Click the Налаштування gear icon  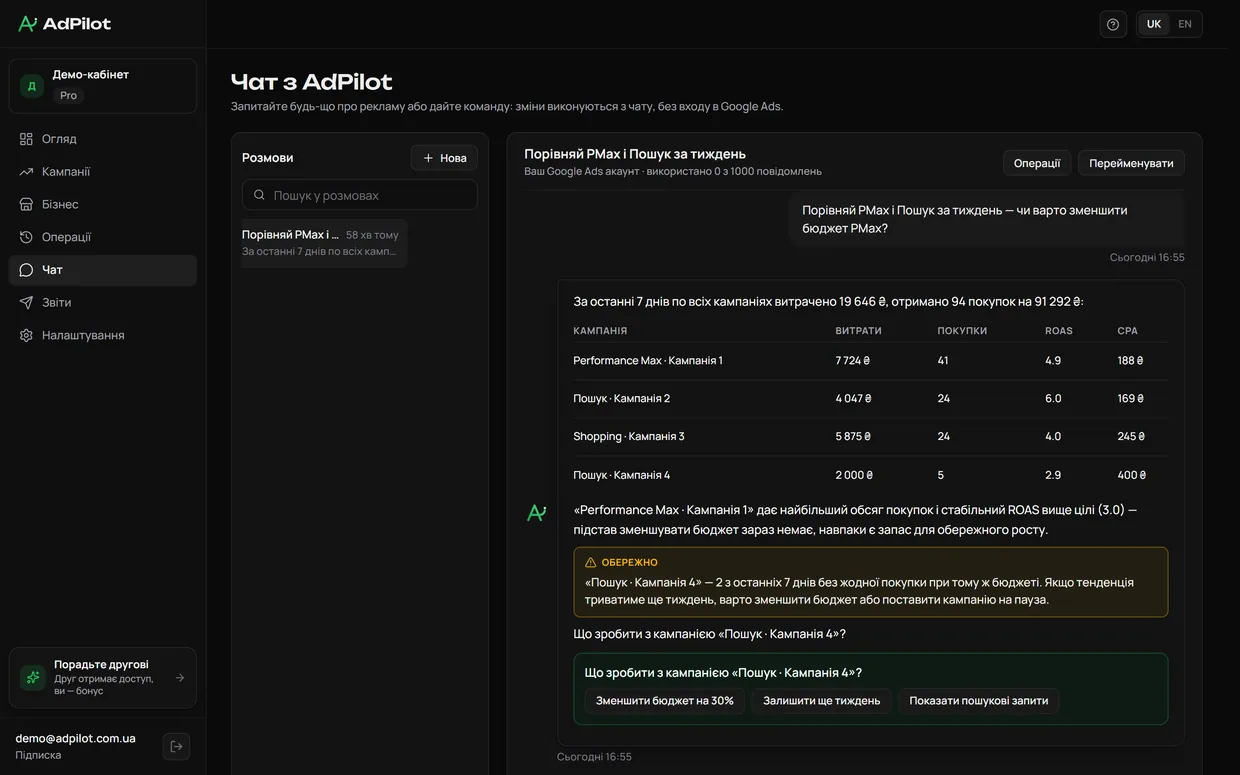26,335
